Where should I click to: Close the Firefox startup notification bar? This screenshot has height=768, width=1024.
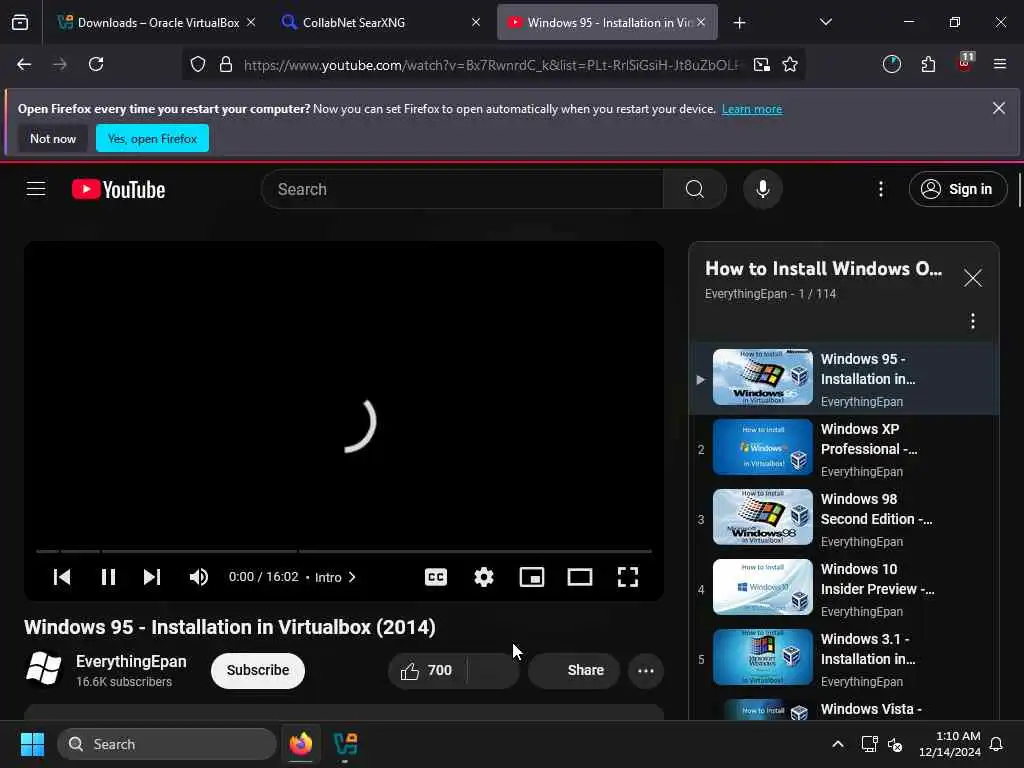pyautogui.click(x=999, y=108)
